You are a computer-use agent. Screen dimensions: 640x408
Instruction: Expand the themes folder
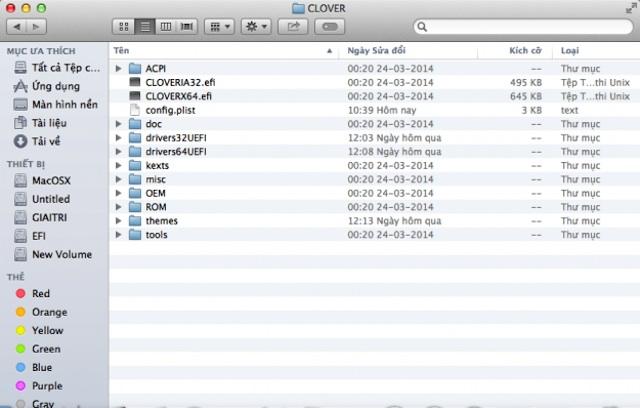pos(118,221)
